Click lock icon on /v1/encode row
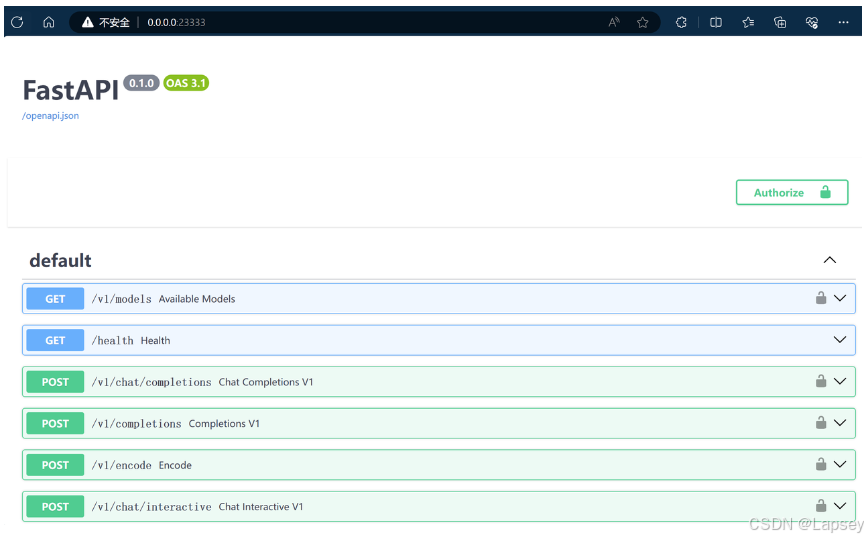The height and width of the screenshot is (539, 868). click(820, 464)
